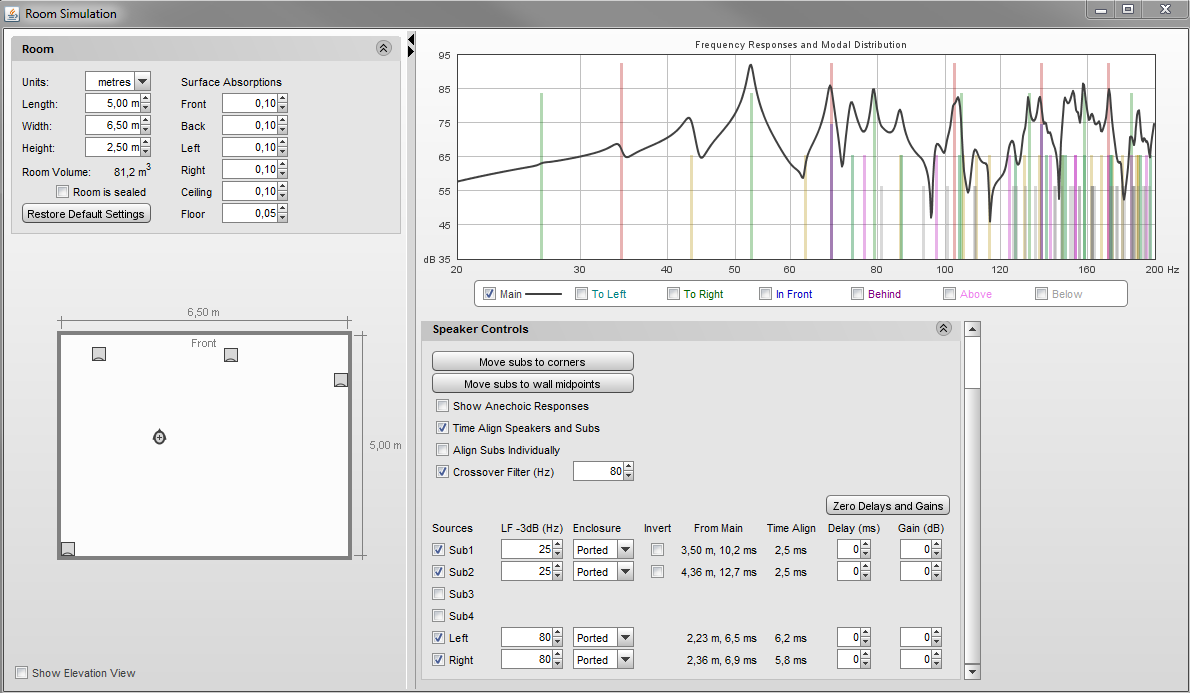The image size is (1190, 693).
Task: Click the Crossover Filter frequency field
Action: point(598,471)
